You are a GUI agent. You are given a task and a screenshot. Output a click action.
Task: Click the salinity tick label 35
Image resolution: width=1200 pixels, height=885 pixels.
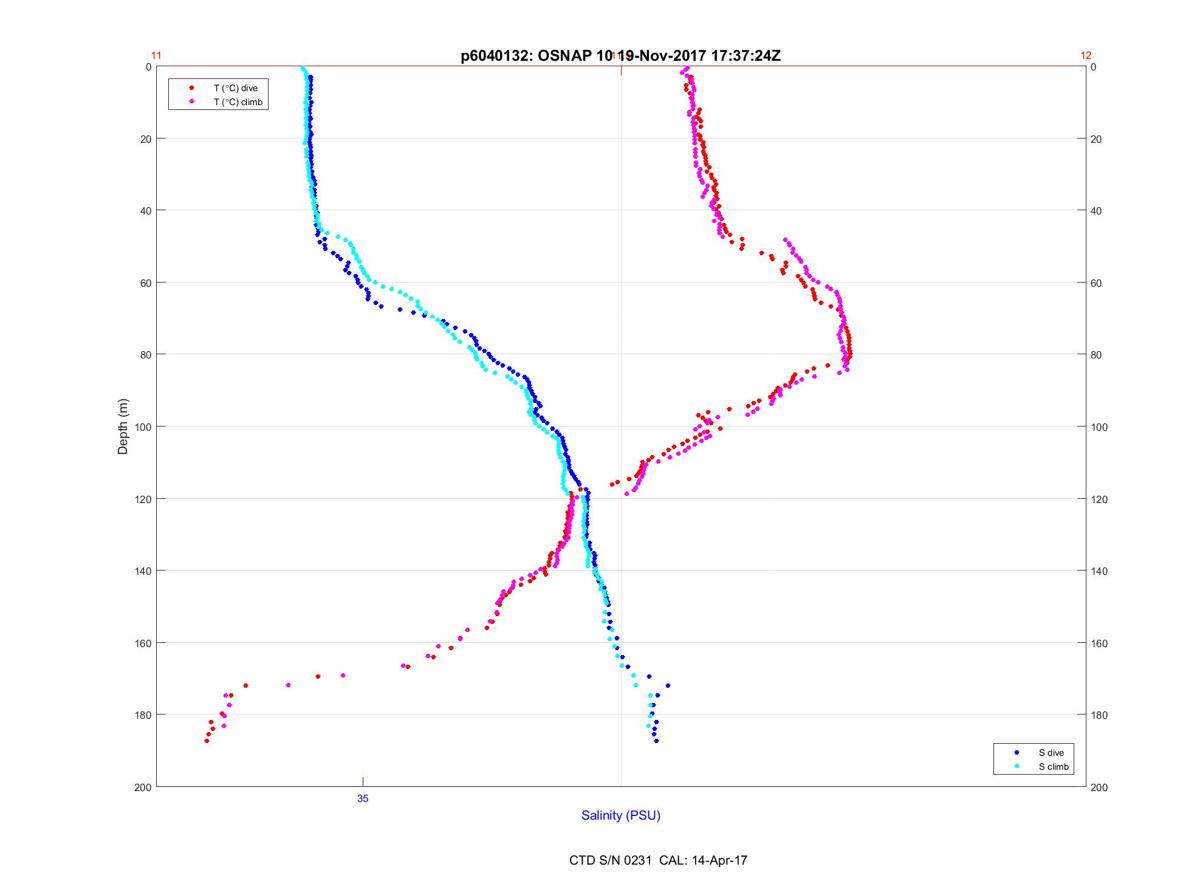click(363, 798)
